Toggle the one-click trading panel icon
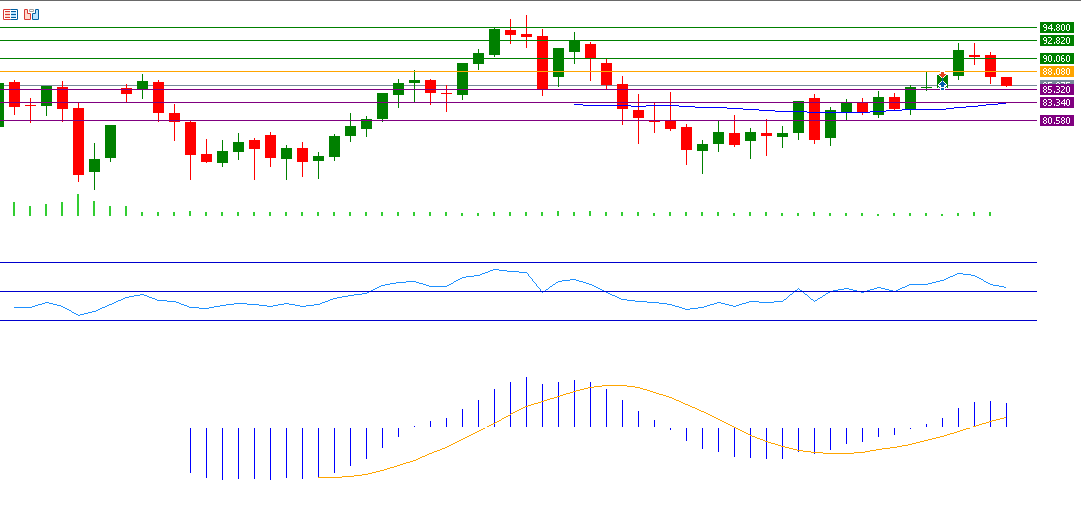The height and width of the screenshot is (508, 1081). [x=32, y=14]
